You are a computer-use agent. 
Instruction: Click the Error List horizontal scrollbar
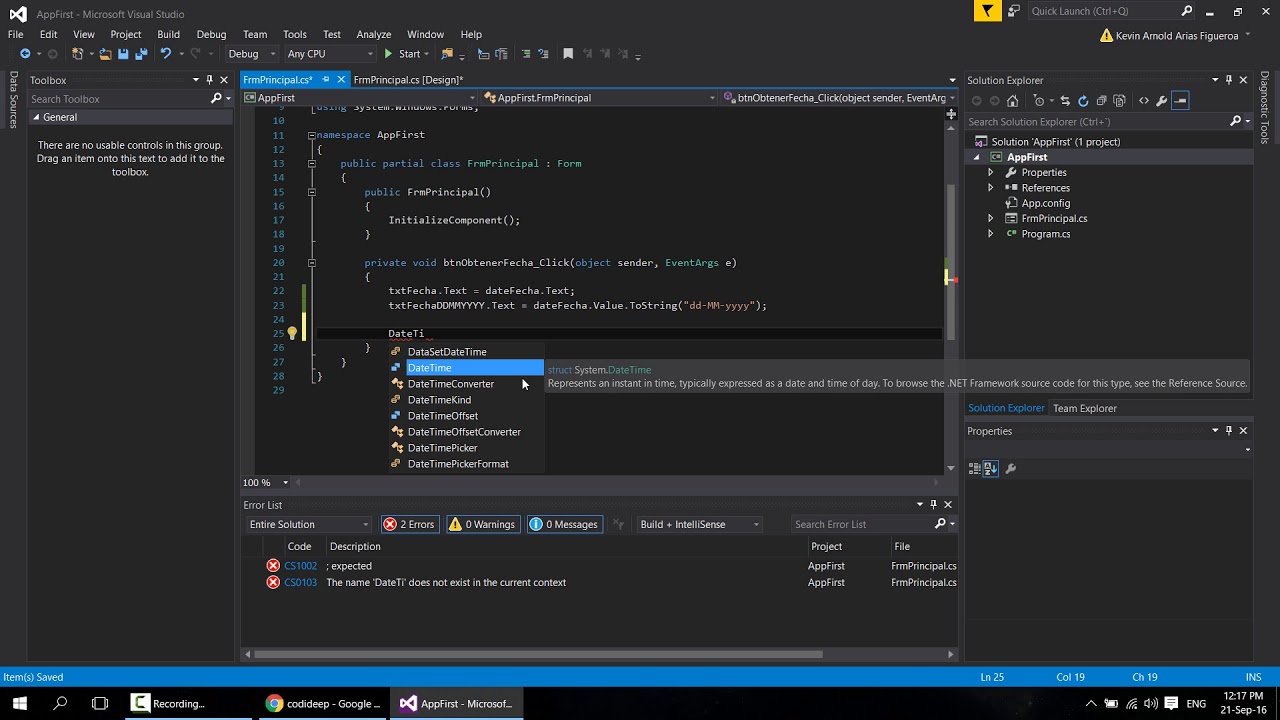tap(538, 655)
